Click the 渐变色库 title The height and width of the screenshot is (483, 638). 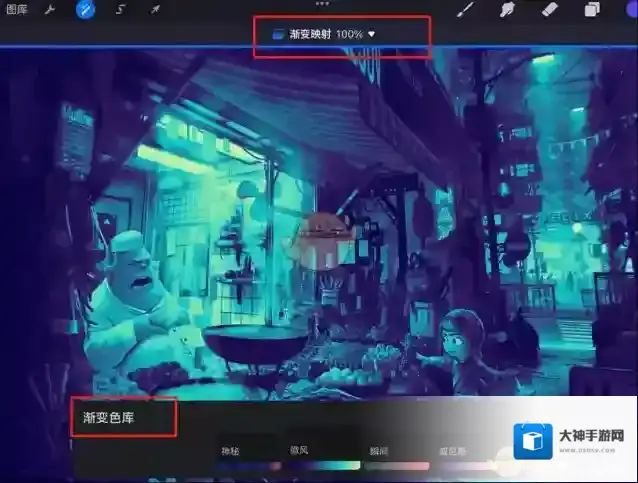pyautogui.click(x=109, y=417)
